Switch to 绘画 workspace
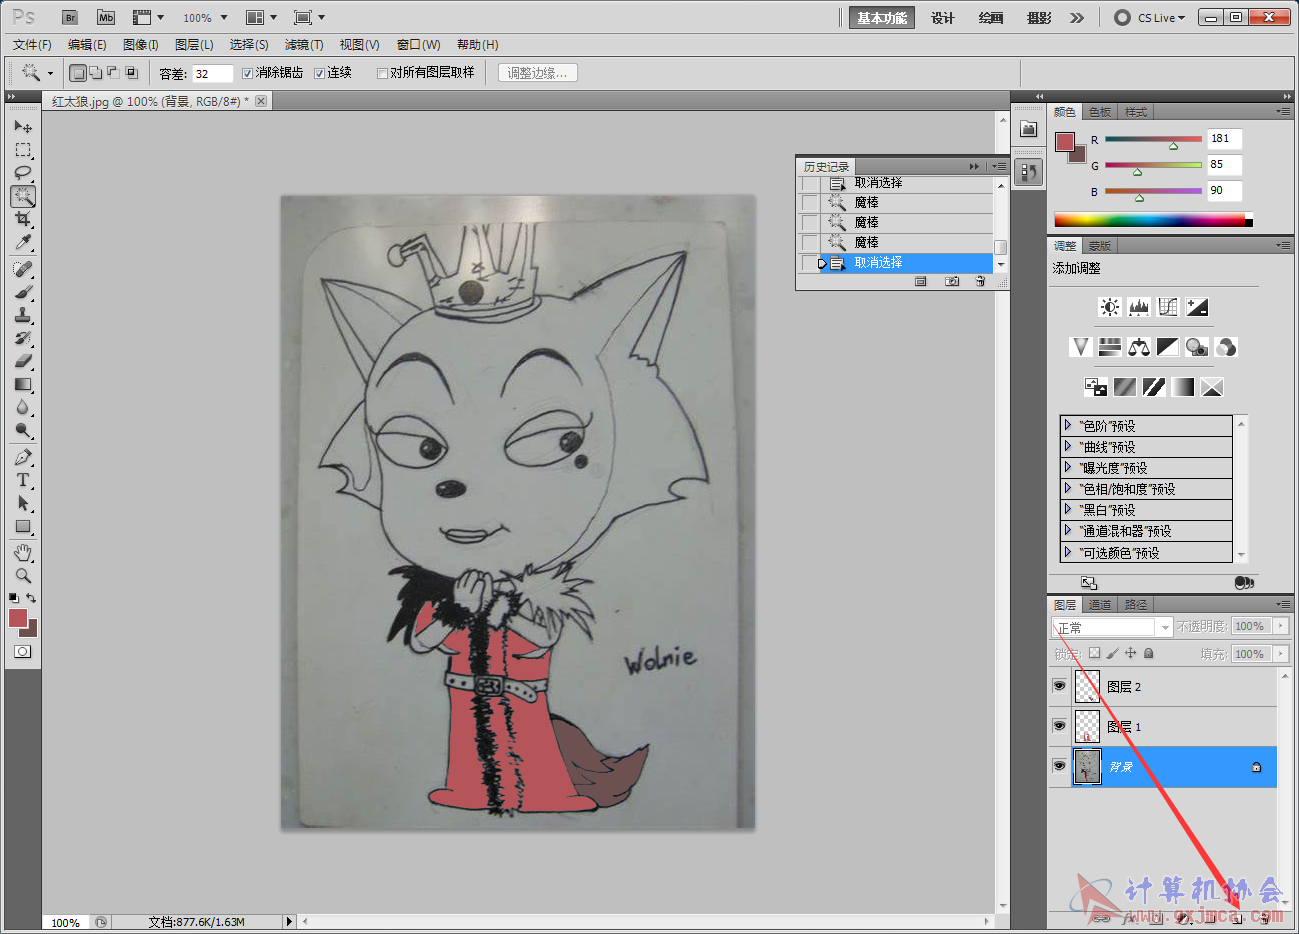The width and height of the screenshot is (1299, 934). click(x=991, y=17)
